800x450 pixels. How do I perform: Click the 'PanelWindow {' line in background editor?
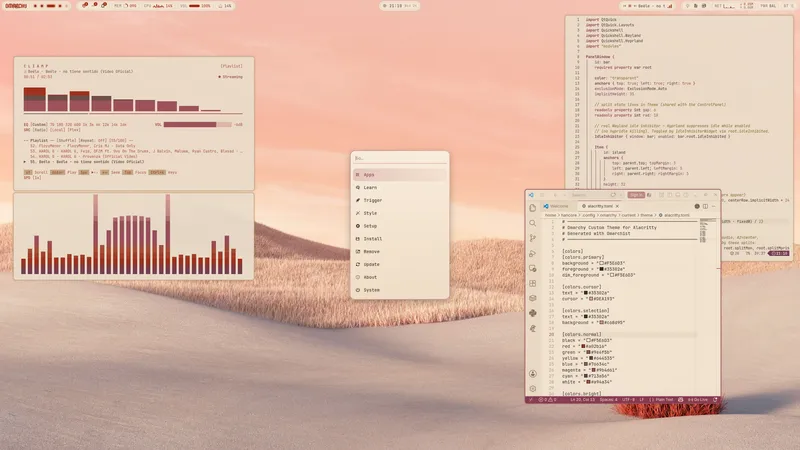point(599,57)
